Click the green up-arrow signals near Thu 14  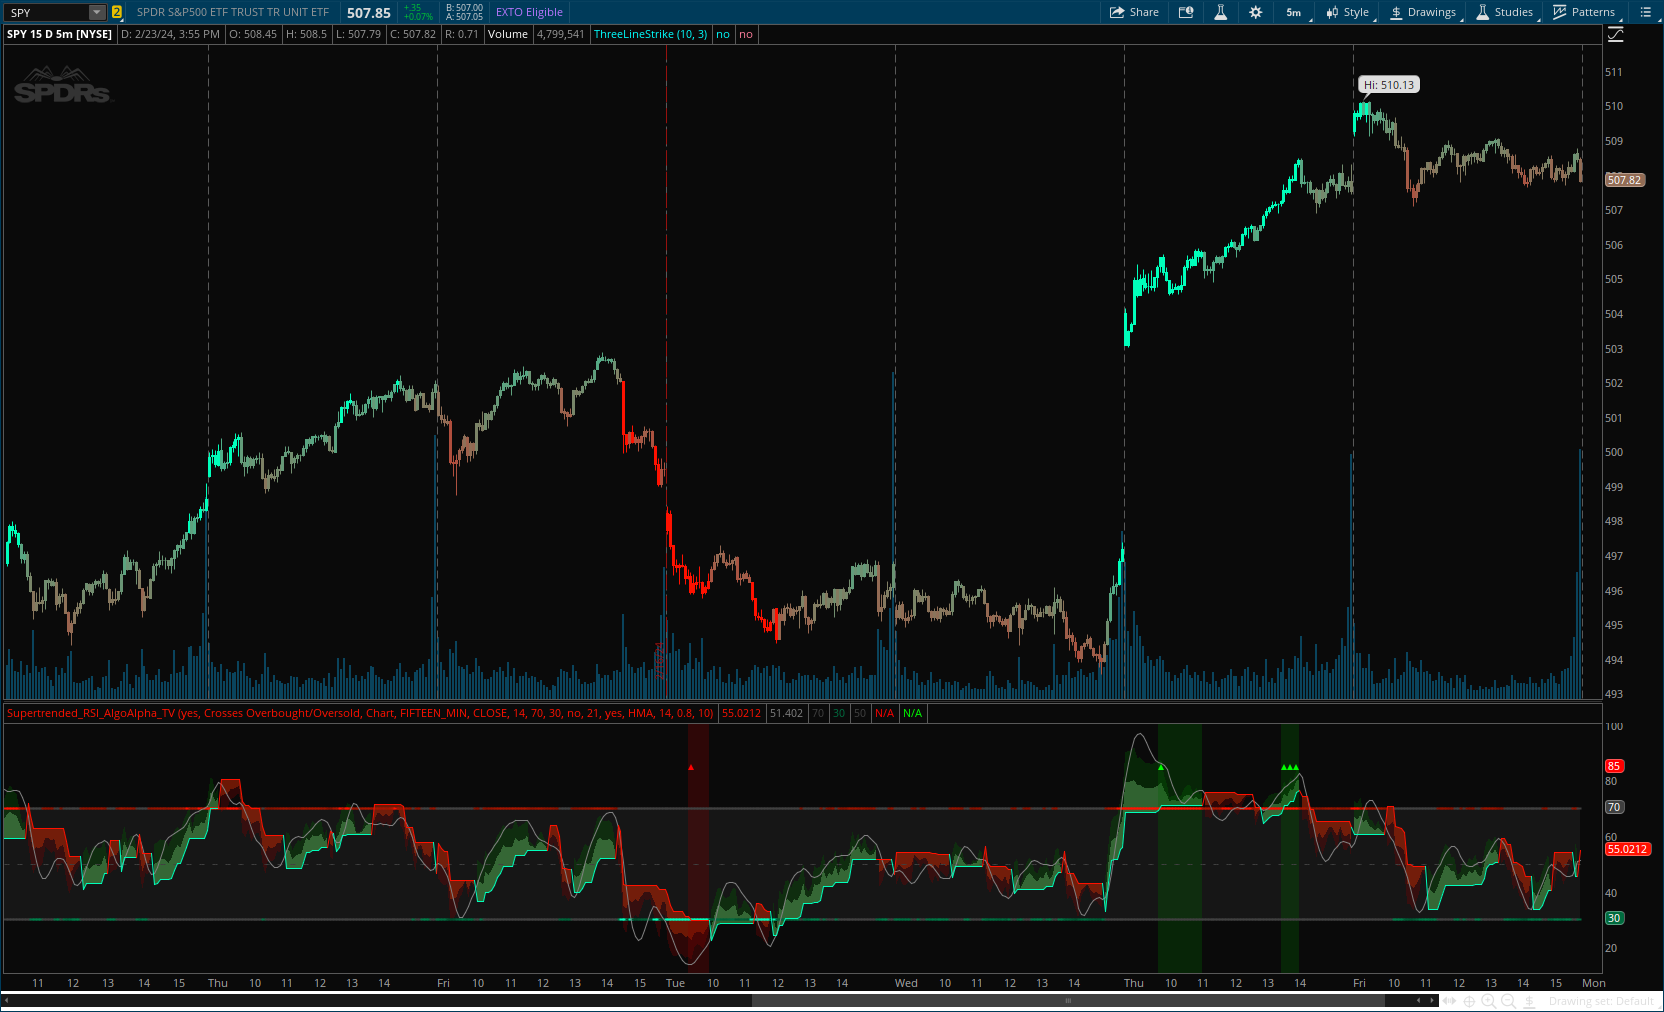pos(1290,767)
